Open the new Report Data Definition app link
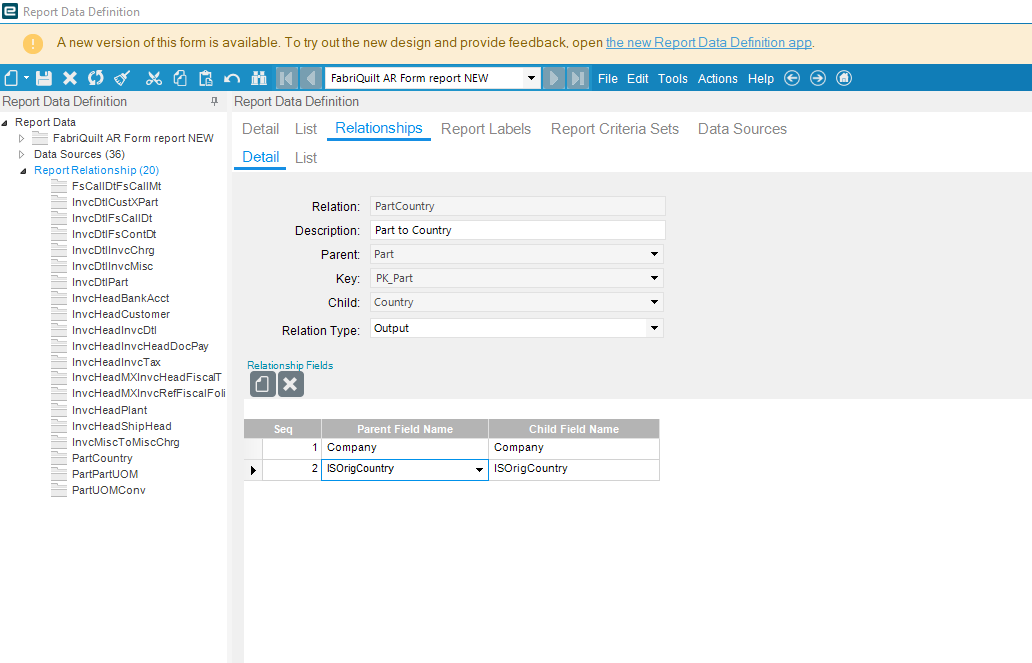 (x=708, y=42)
